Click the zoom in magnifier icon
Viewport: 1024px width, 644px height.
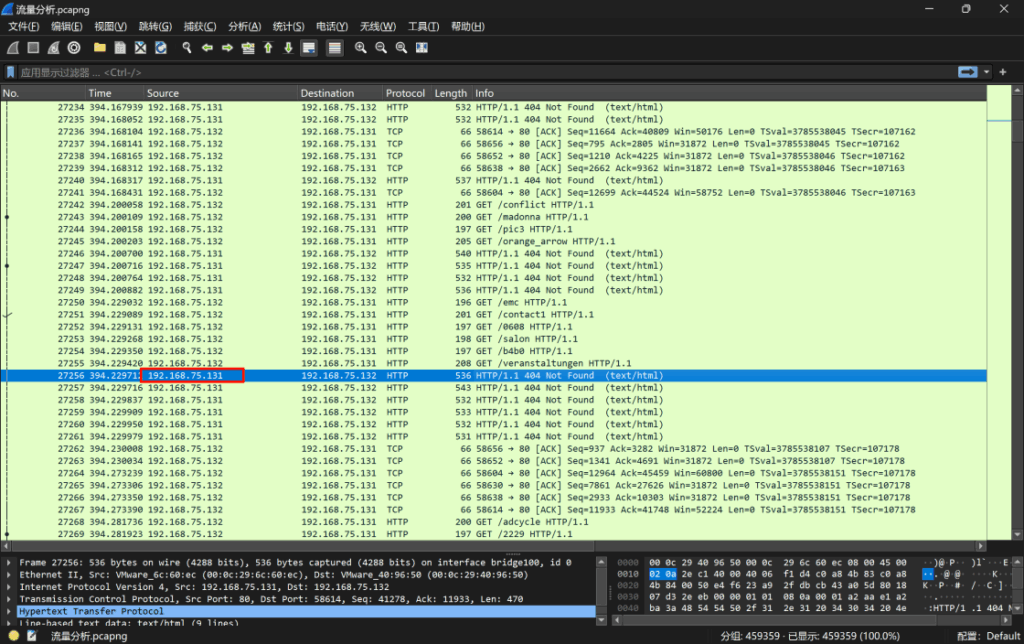361,48
